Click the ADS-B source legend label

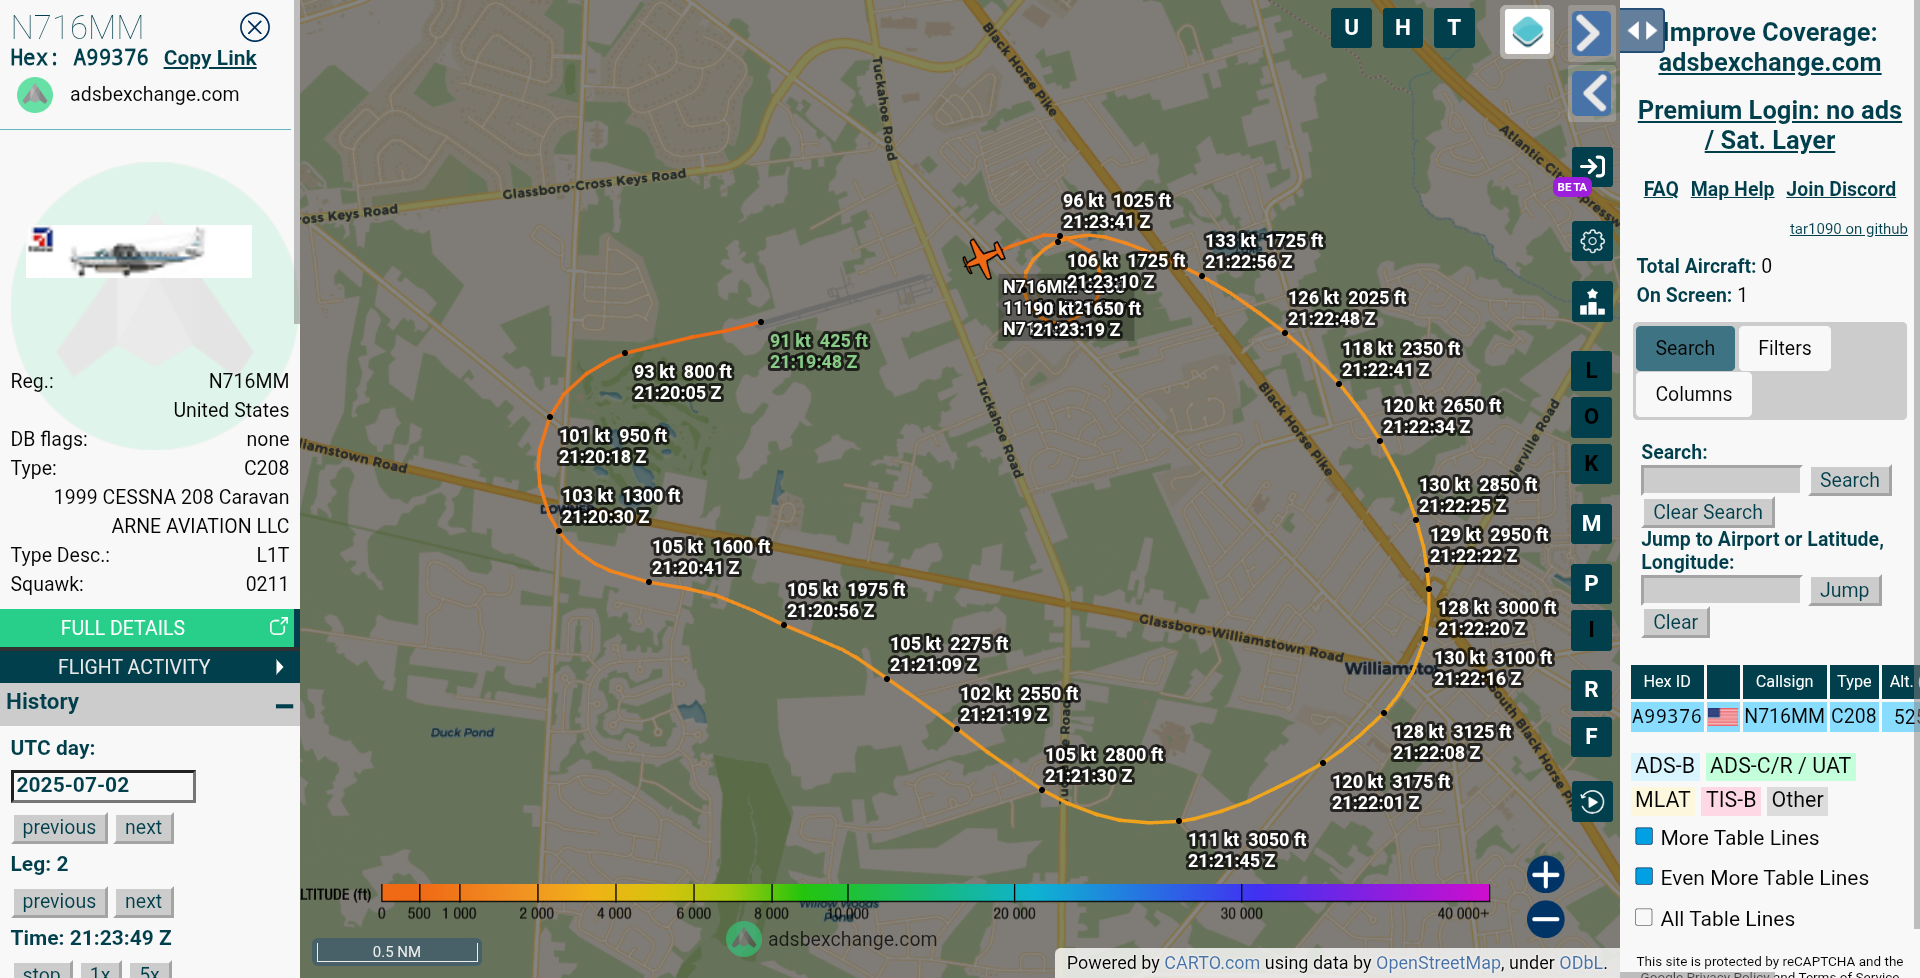tap(1665, 766)
